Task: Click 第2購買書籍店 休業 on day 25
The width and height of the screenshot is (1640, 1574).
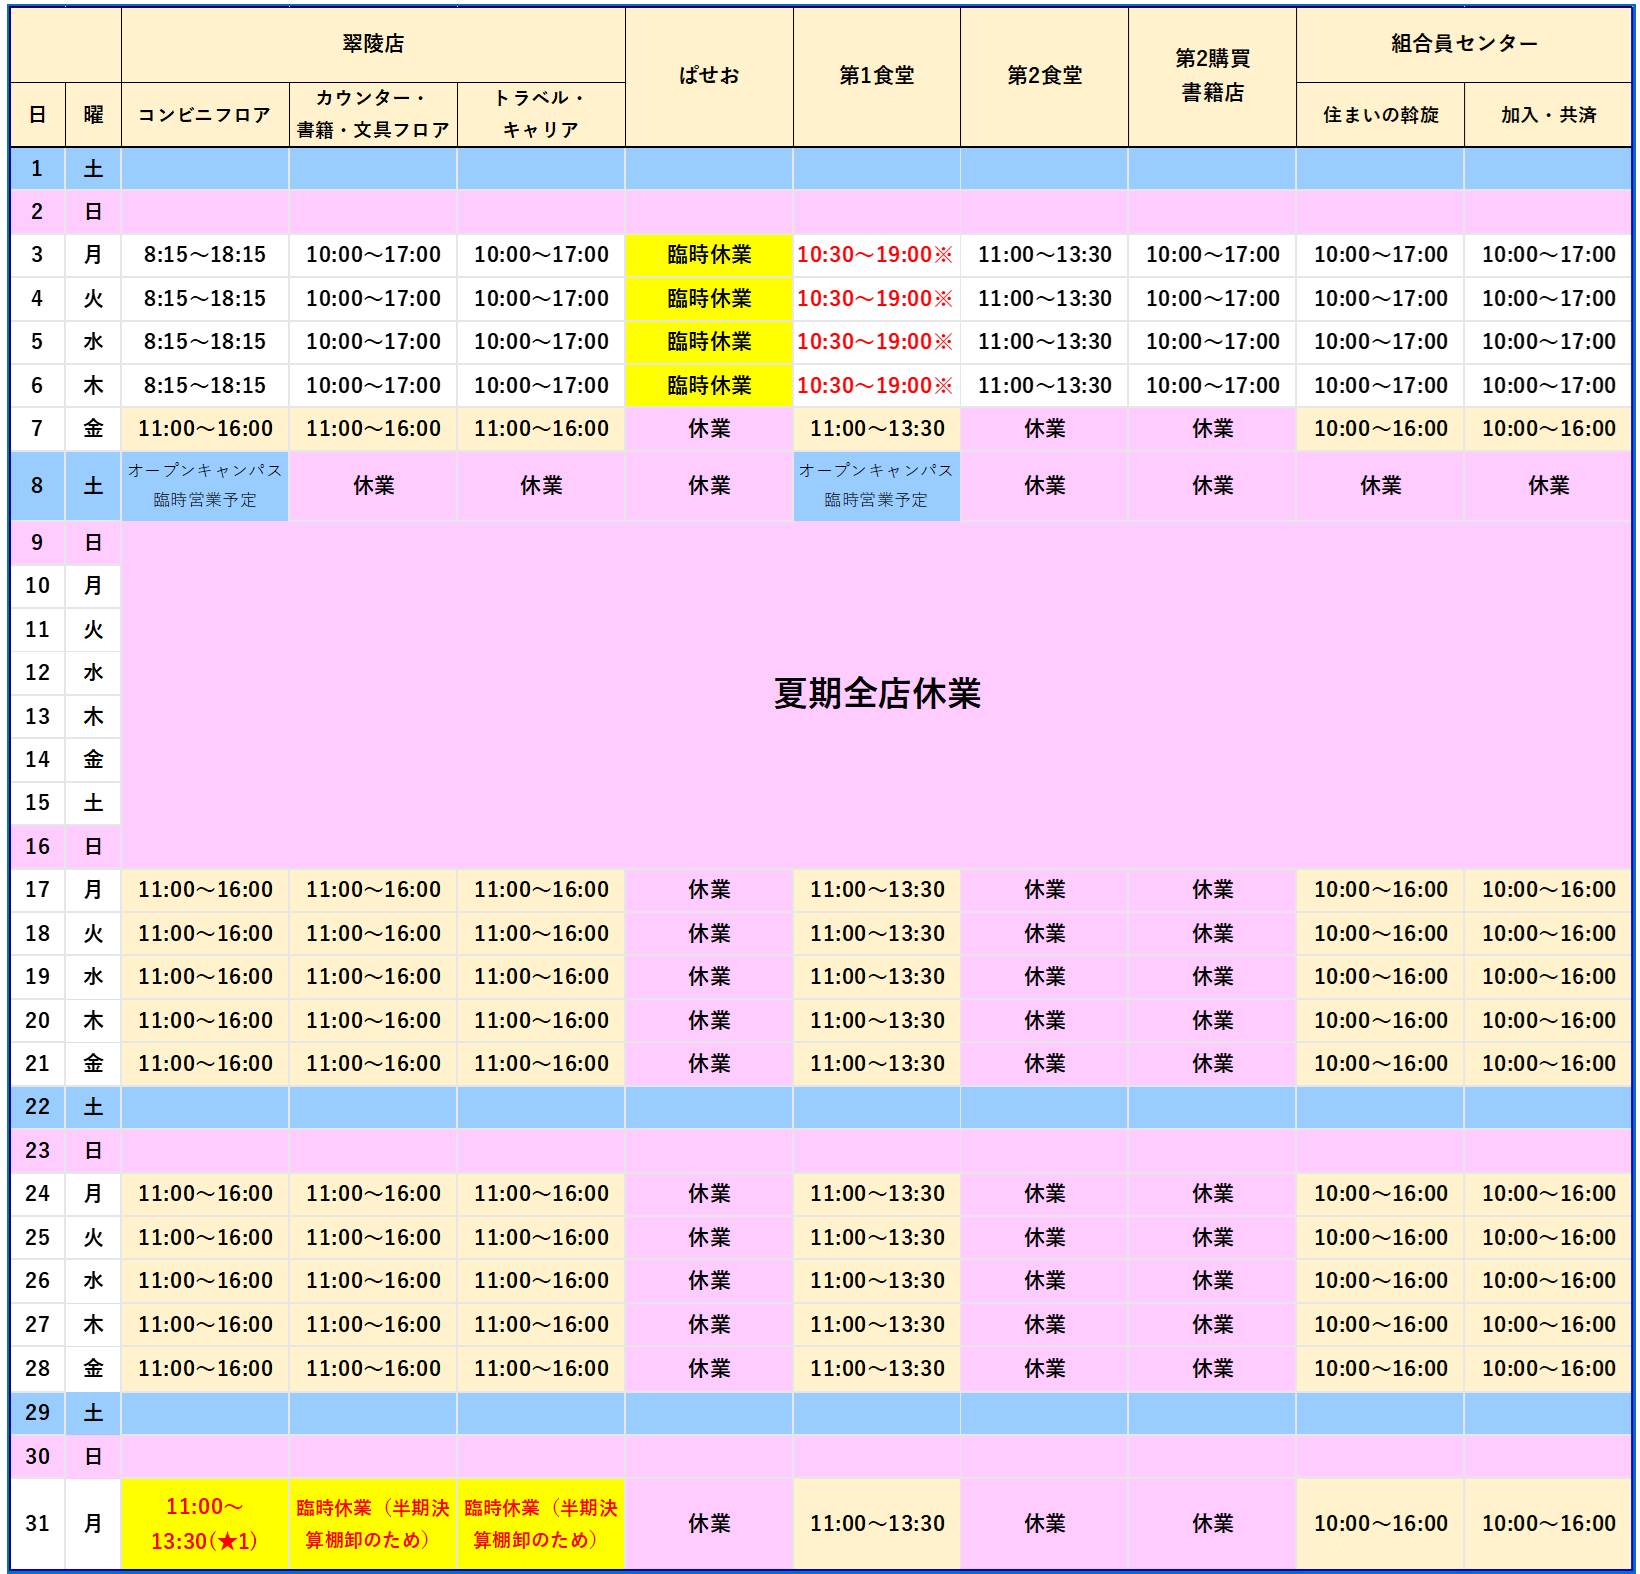Action: click(1213, 1238)
